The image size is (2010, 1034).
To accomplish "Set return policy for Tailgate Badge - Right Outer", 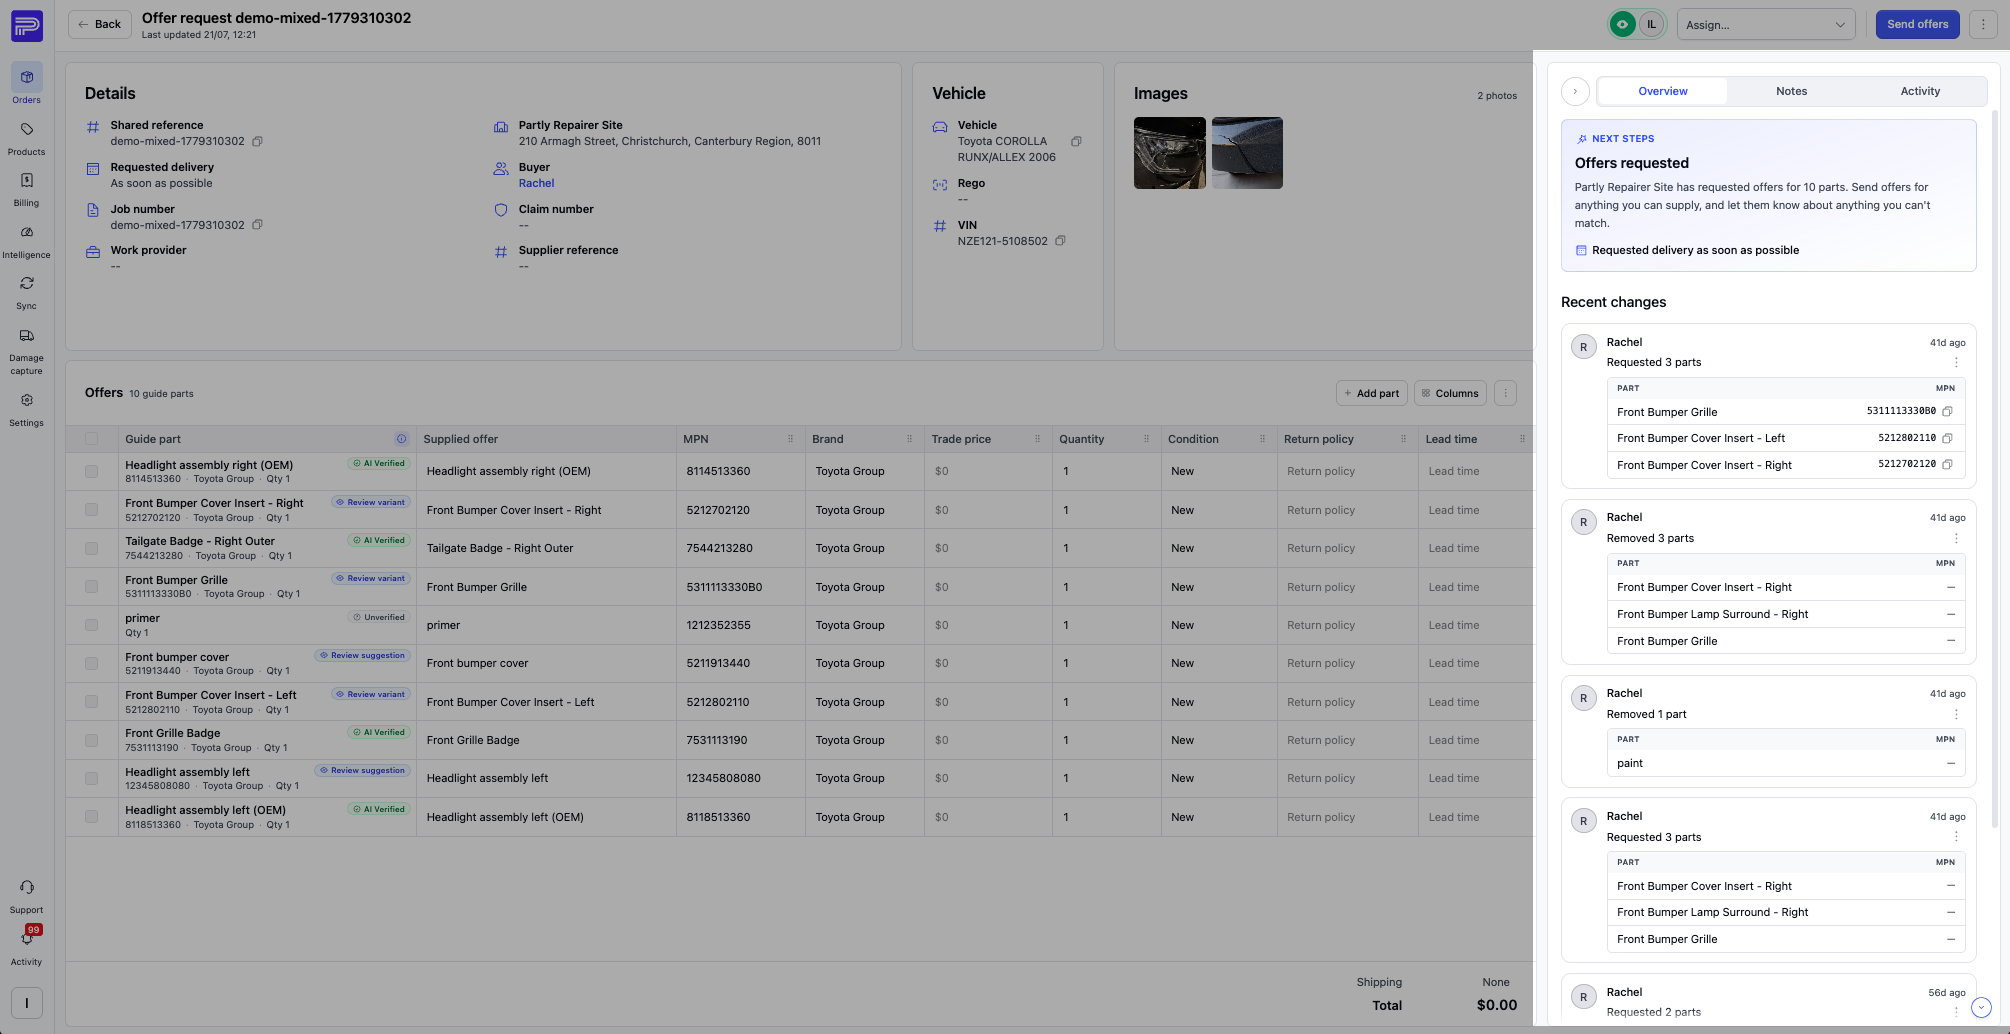I will pyautogui.click(x=1347, y=548).
